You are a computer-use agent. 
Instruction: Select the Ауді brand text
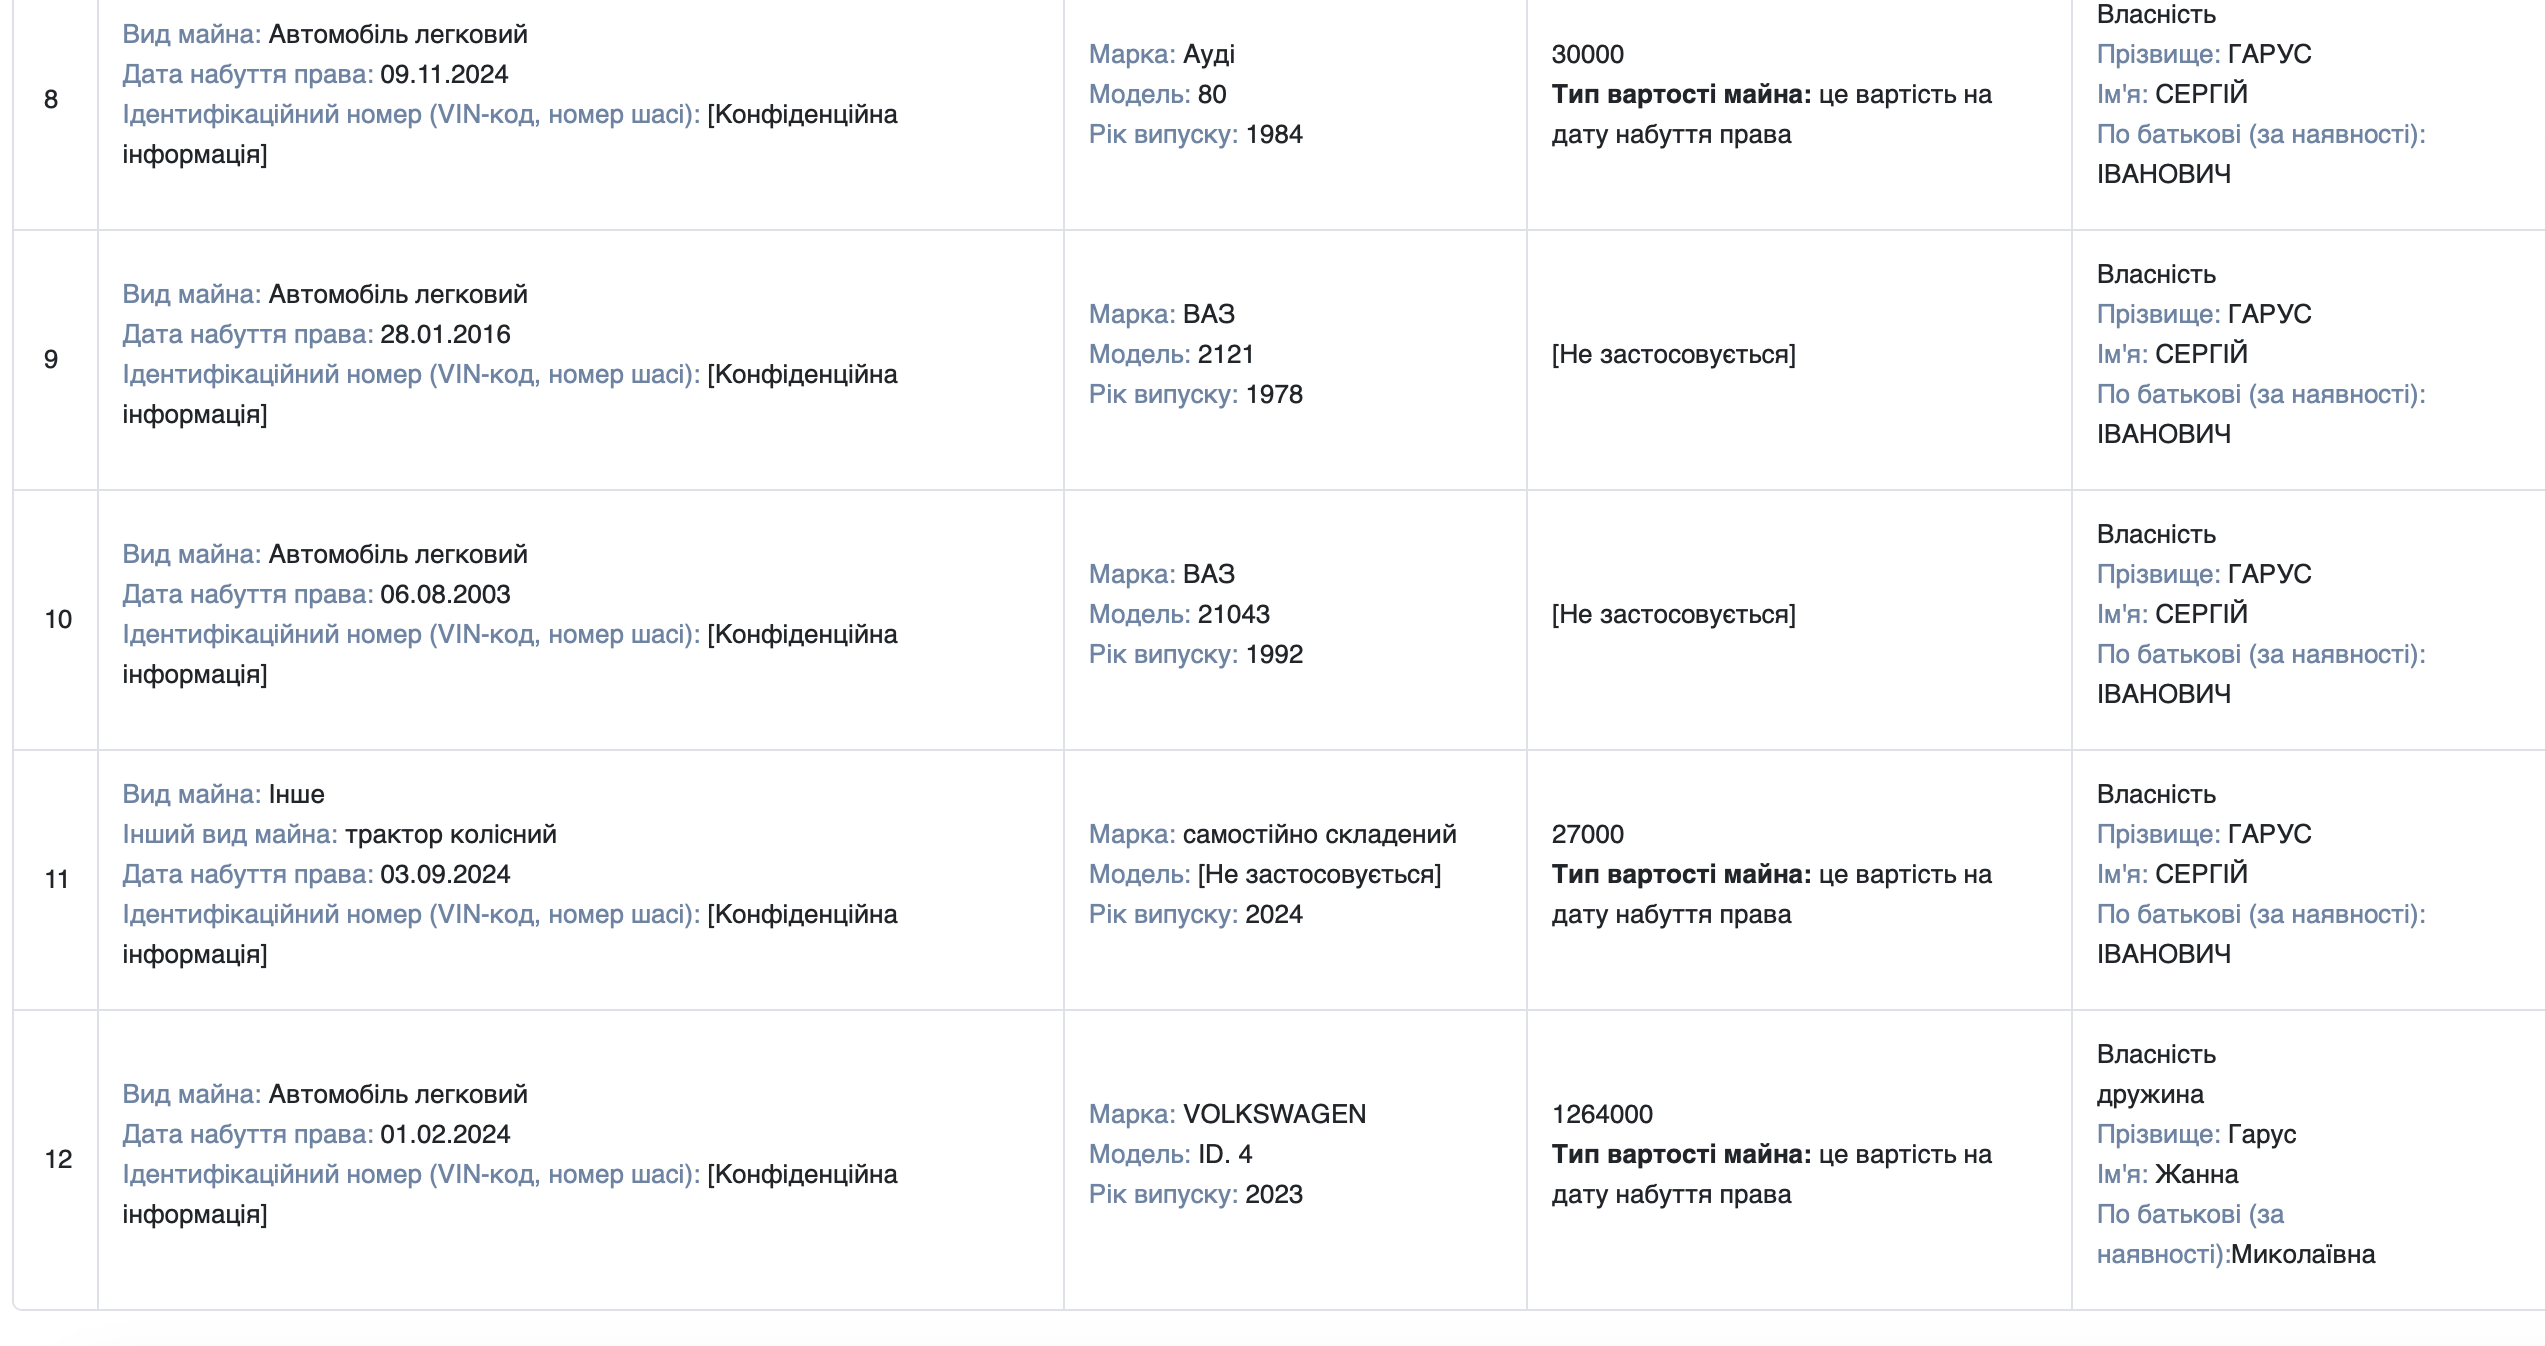point(1209,54)
